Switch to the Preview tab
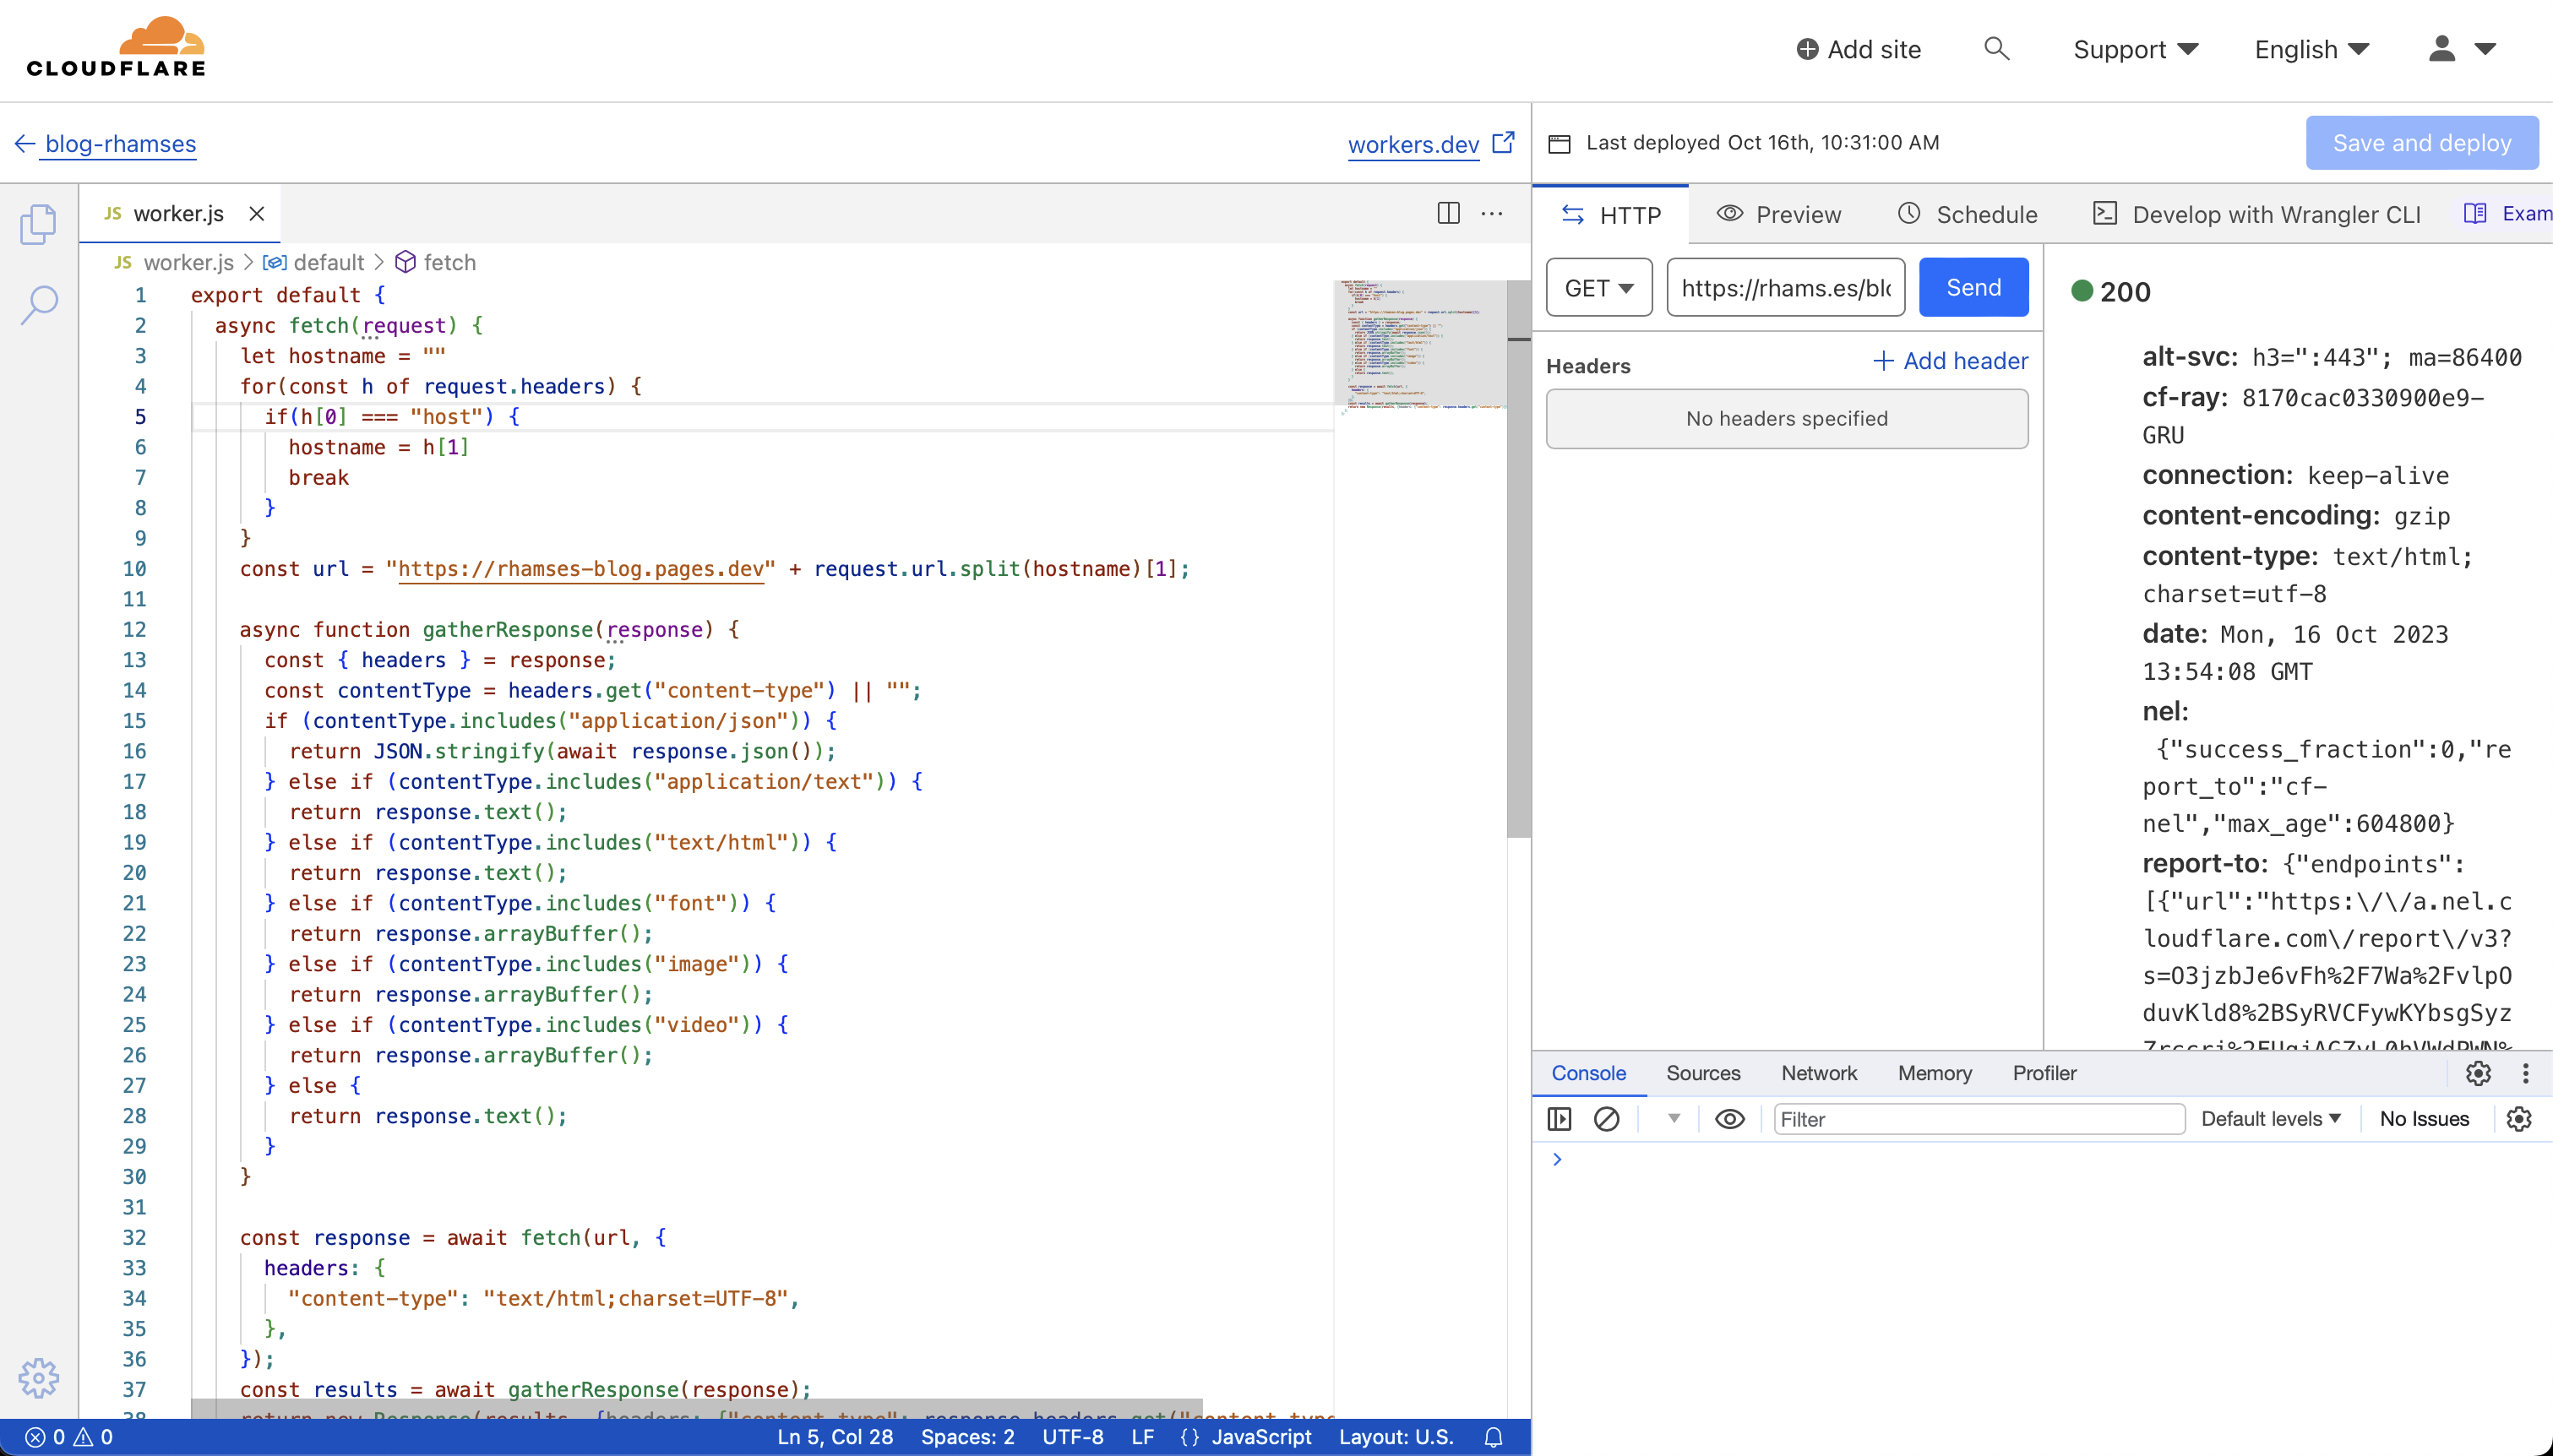2553x1456 pixels. [x=1778, y=213]
